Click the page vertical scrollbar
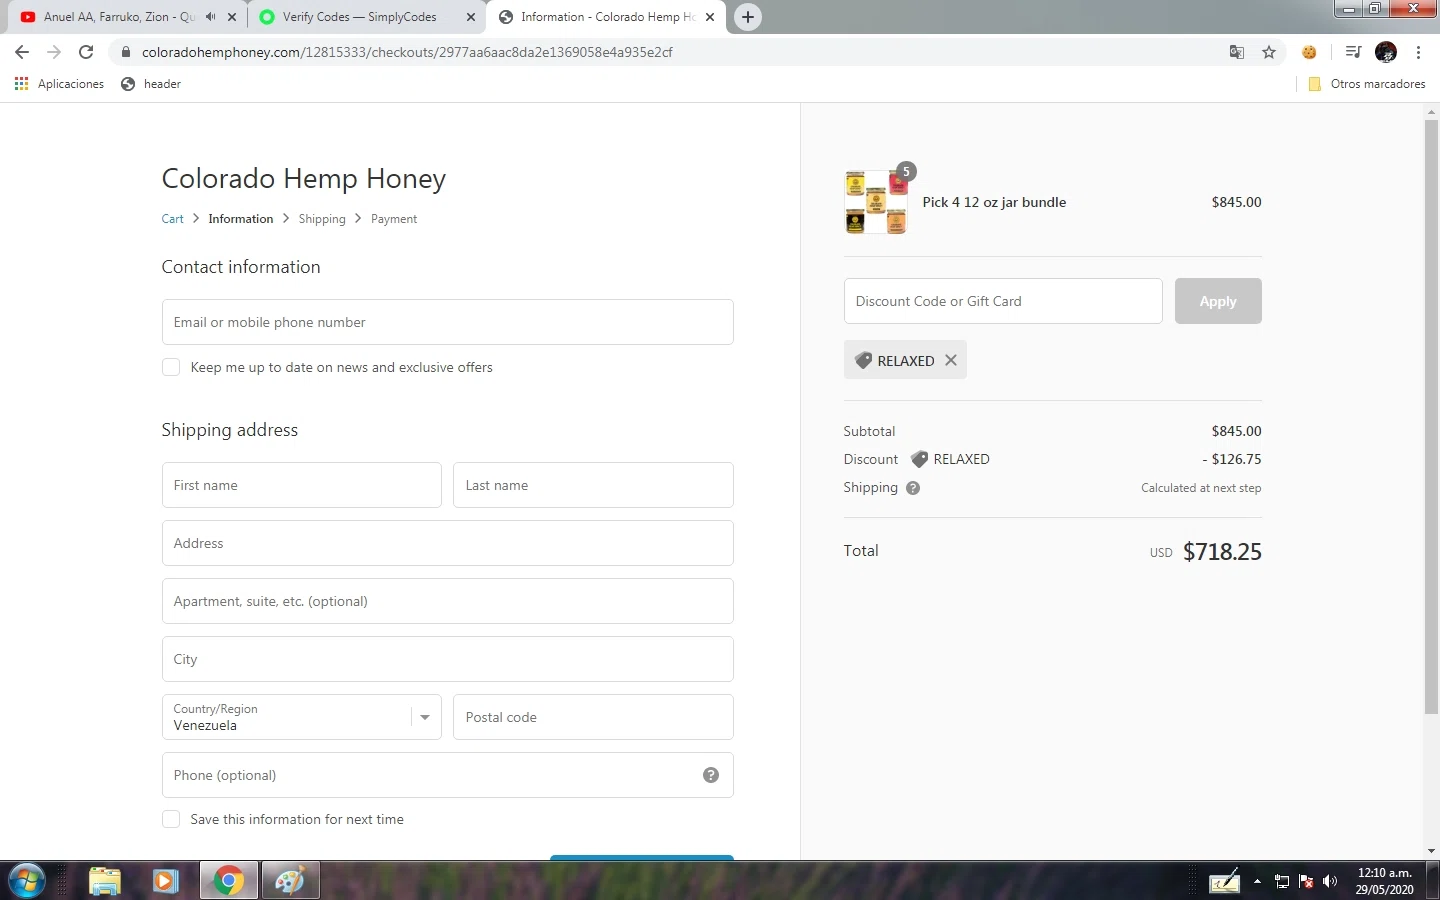 tap(1431, 415)
